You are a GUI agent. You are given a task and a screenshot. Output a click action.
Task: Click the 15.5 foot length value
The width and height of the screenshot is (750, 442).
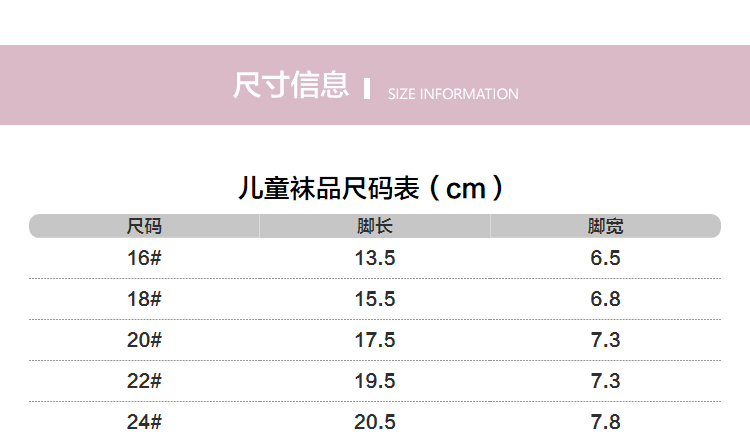[x=375, y=299]
